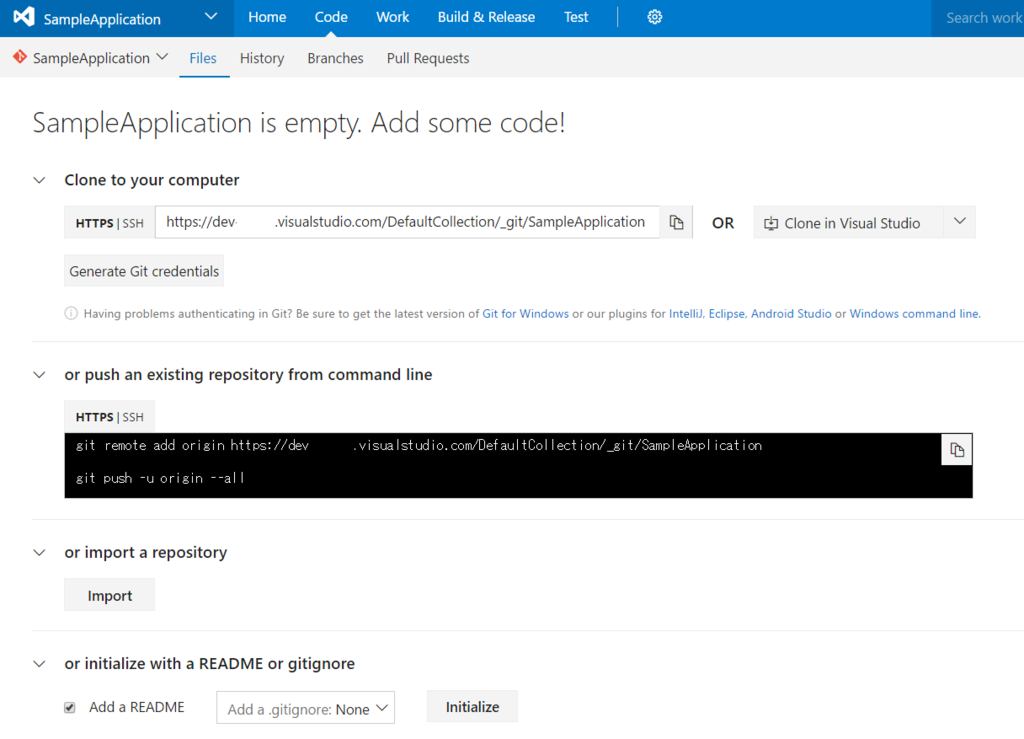Open the IntelliJ plugin link

[685, 313]
